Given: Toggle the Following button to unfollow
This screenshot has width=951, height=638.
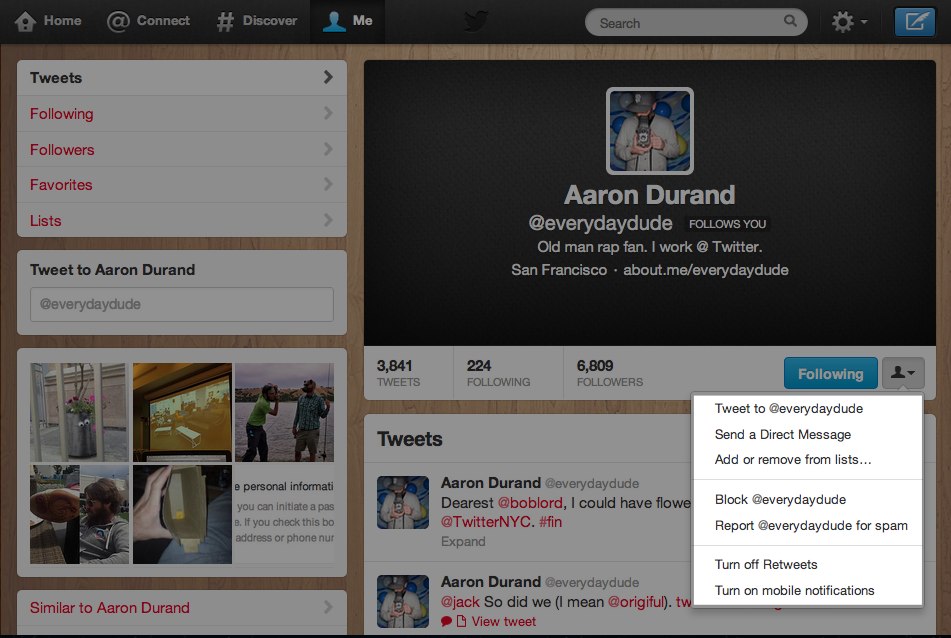Looking at the screenshot, I should tap(830, 373).
